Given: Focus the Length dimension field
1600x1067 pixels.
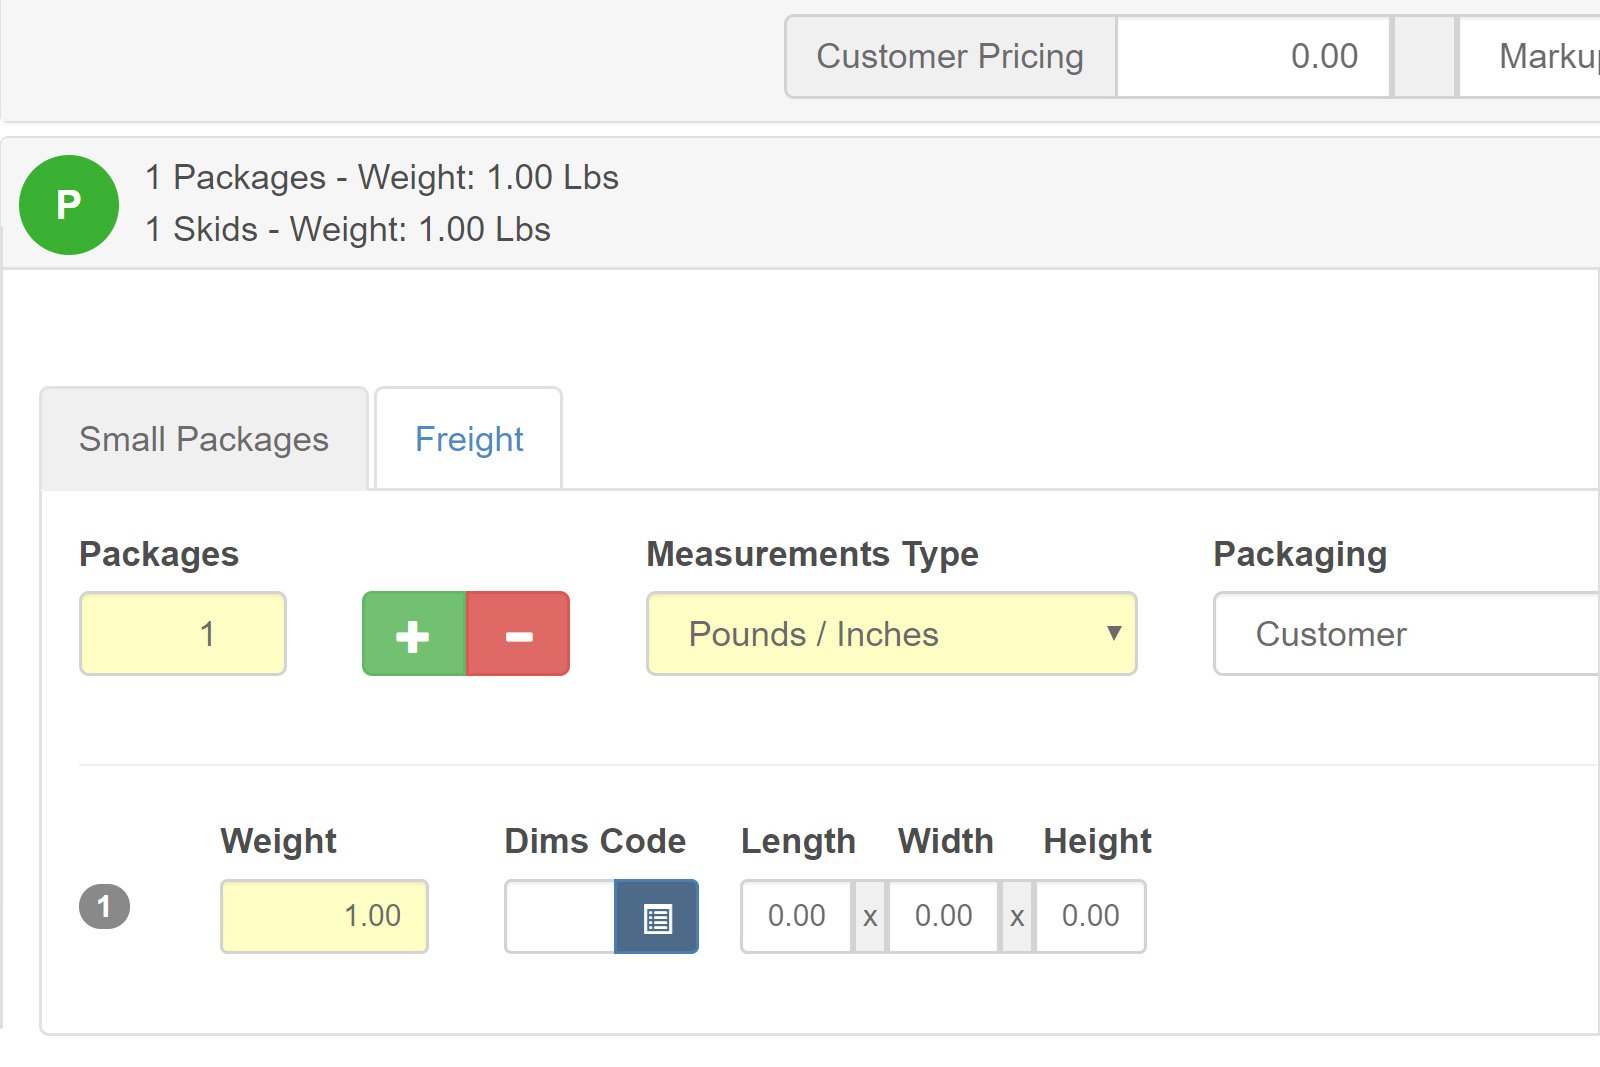Looking at the screenshot, I should [x=796, y=917].
